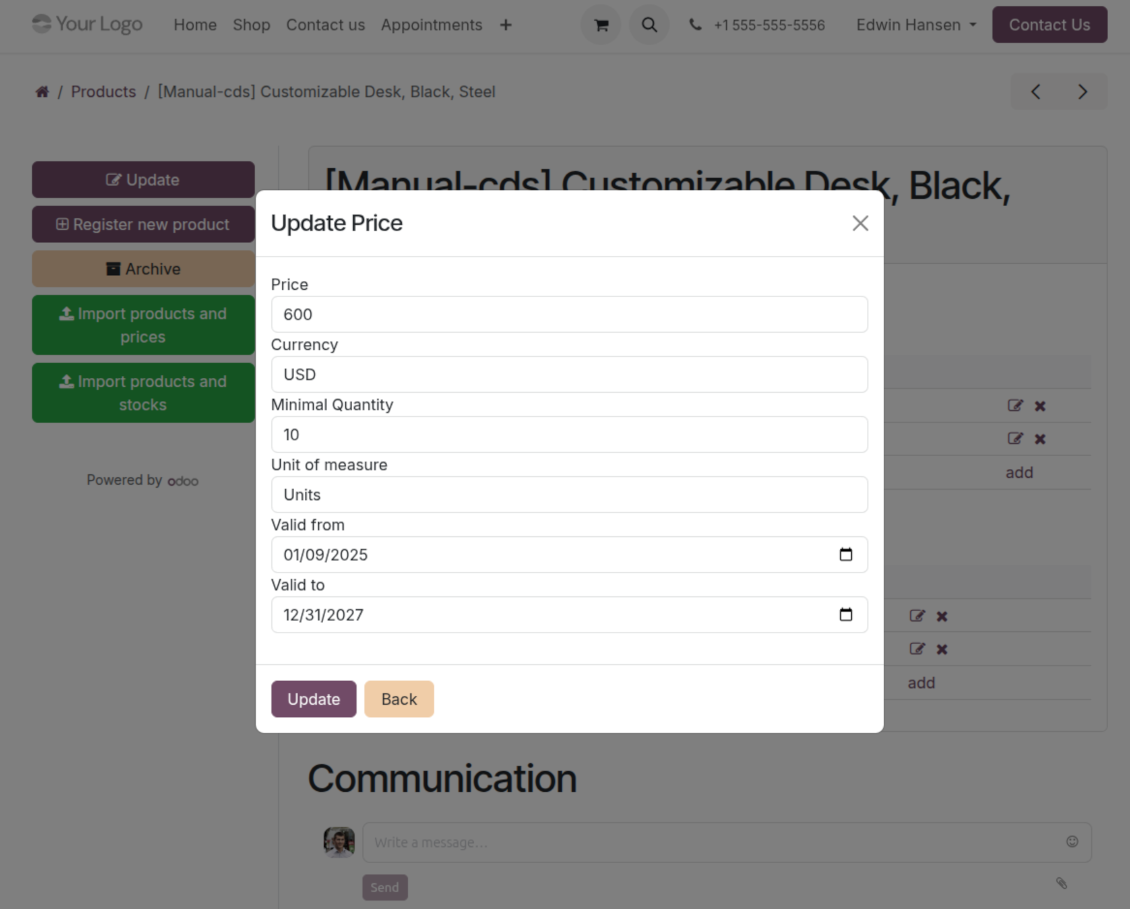Open the Appointments menu item

pos(431,25)
